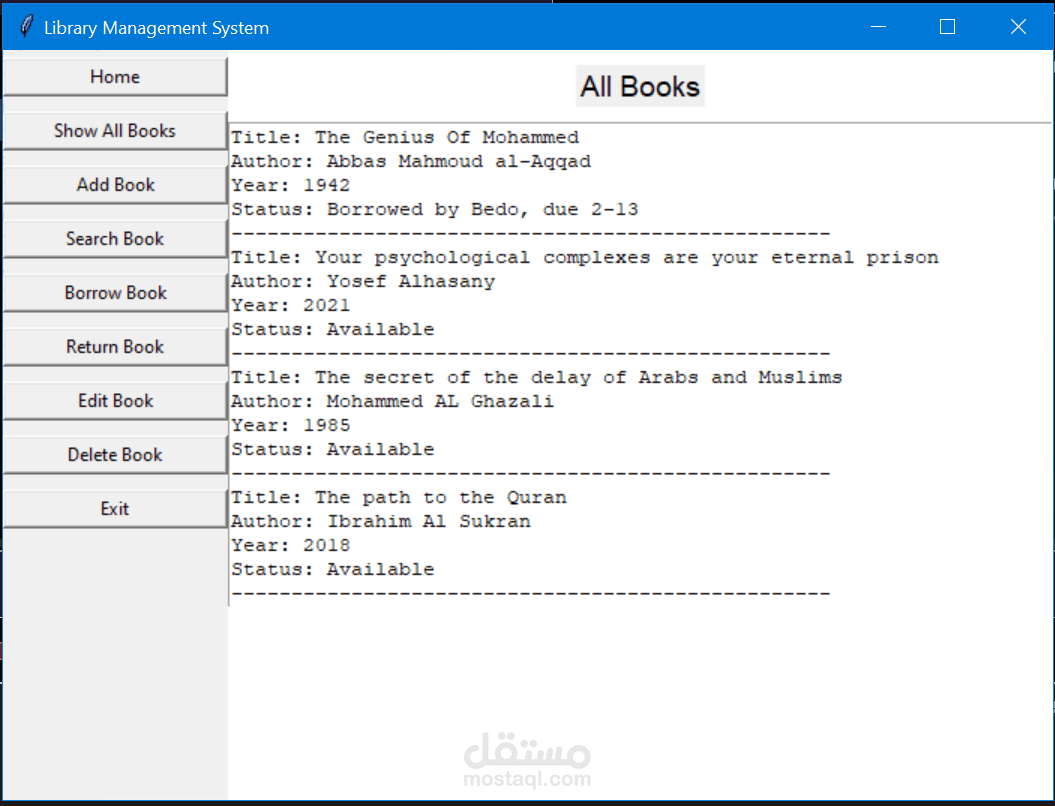Click 'Title: The path to the Quran'
This screenshot has width=1055, height=806.
399,498
